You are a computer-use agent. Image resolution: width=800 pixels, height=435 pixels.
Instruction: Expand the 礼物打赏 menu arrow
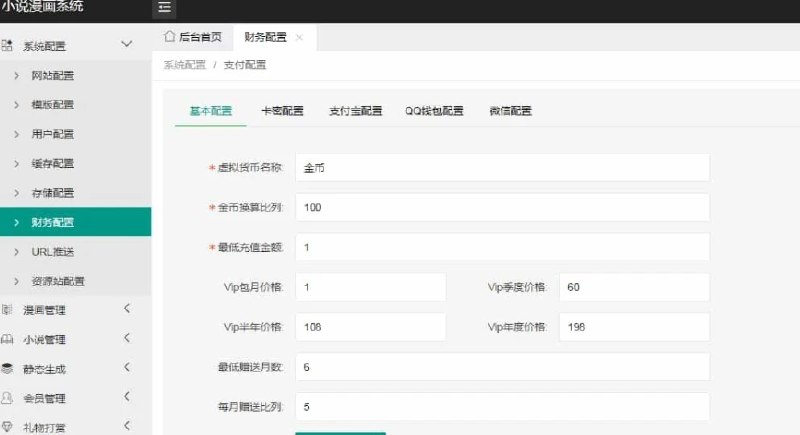coord(127,426)
